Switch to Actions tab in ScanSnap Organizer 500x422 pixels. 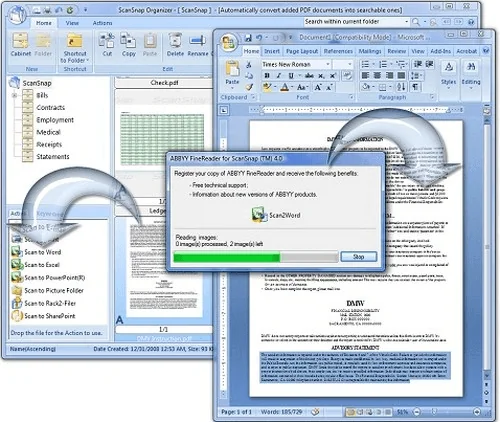(102, 23)
